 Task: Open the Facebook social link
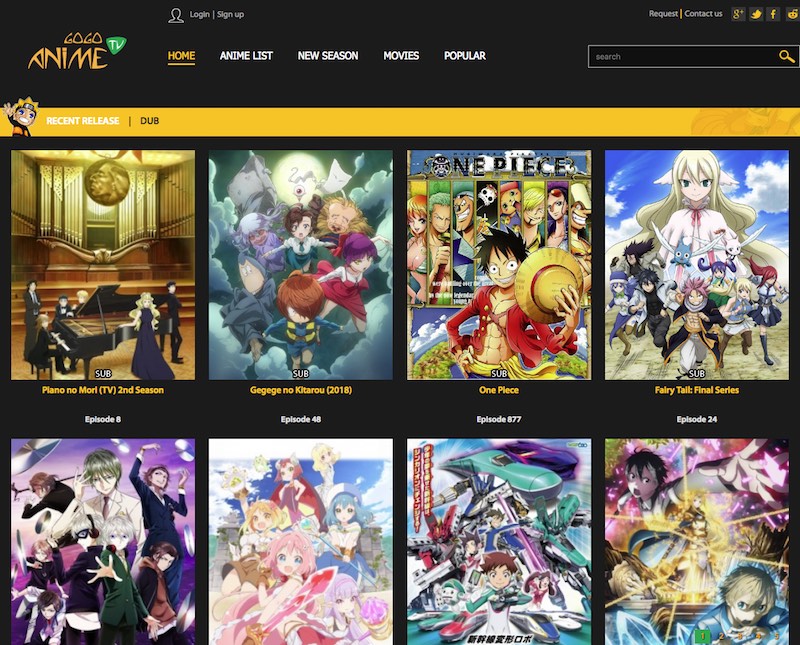[773, 14]
